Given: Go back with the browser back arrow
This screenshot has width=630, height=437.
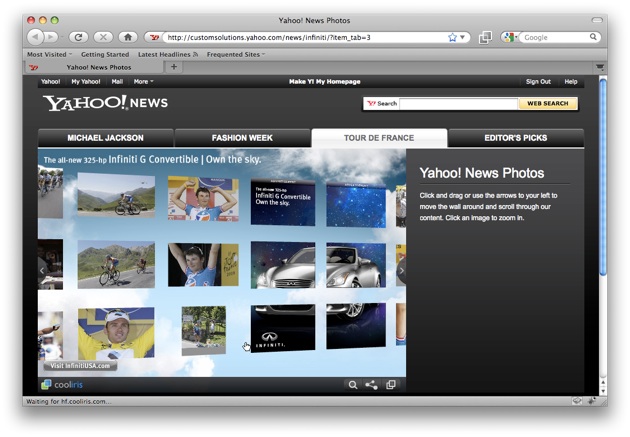Looking at the screenshot, I should (x=35, y=37).
